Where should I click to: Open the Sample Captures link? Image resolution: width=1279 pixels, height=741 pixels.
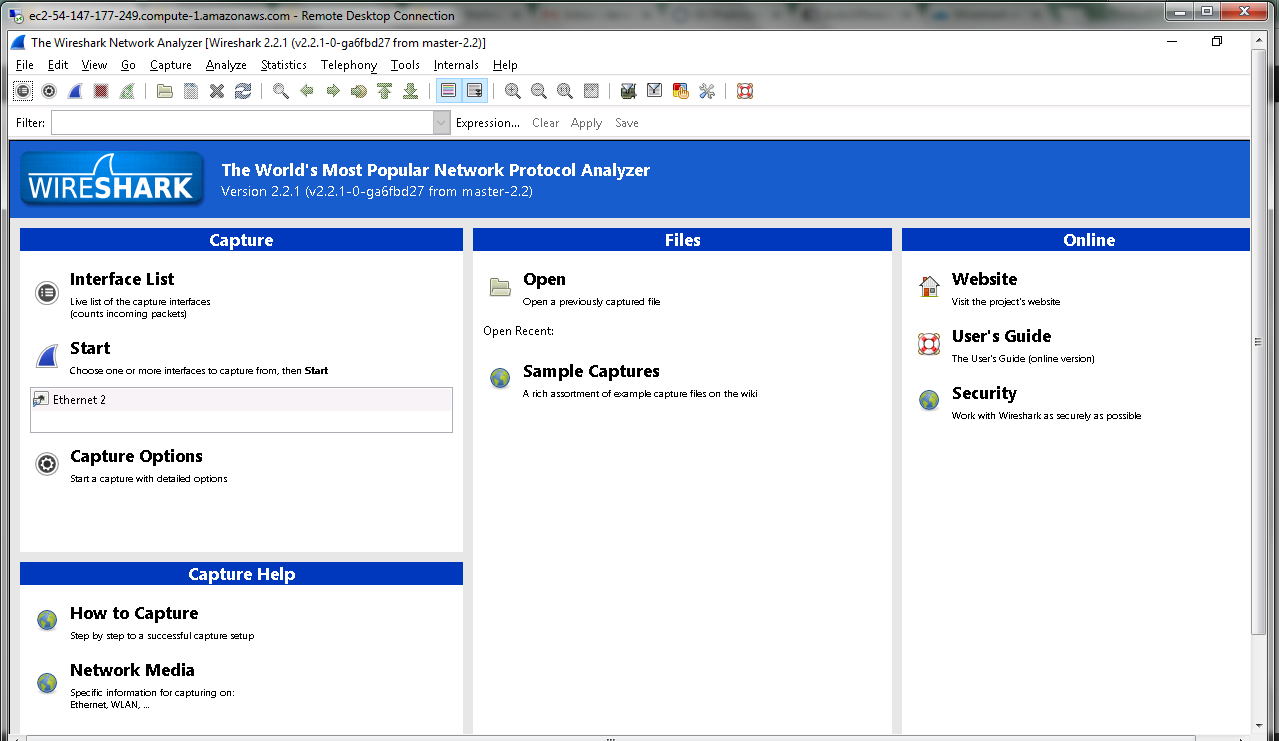(x=591, y=372)
